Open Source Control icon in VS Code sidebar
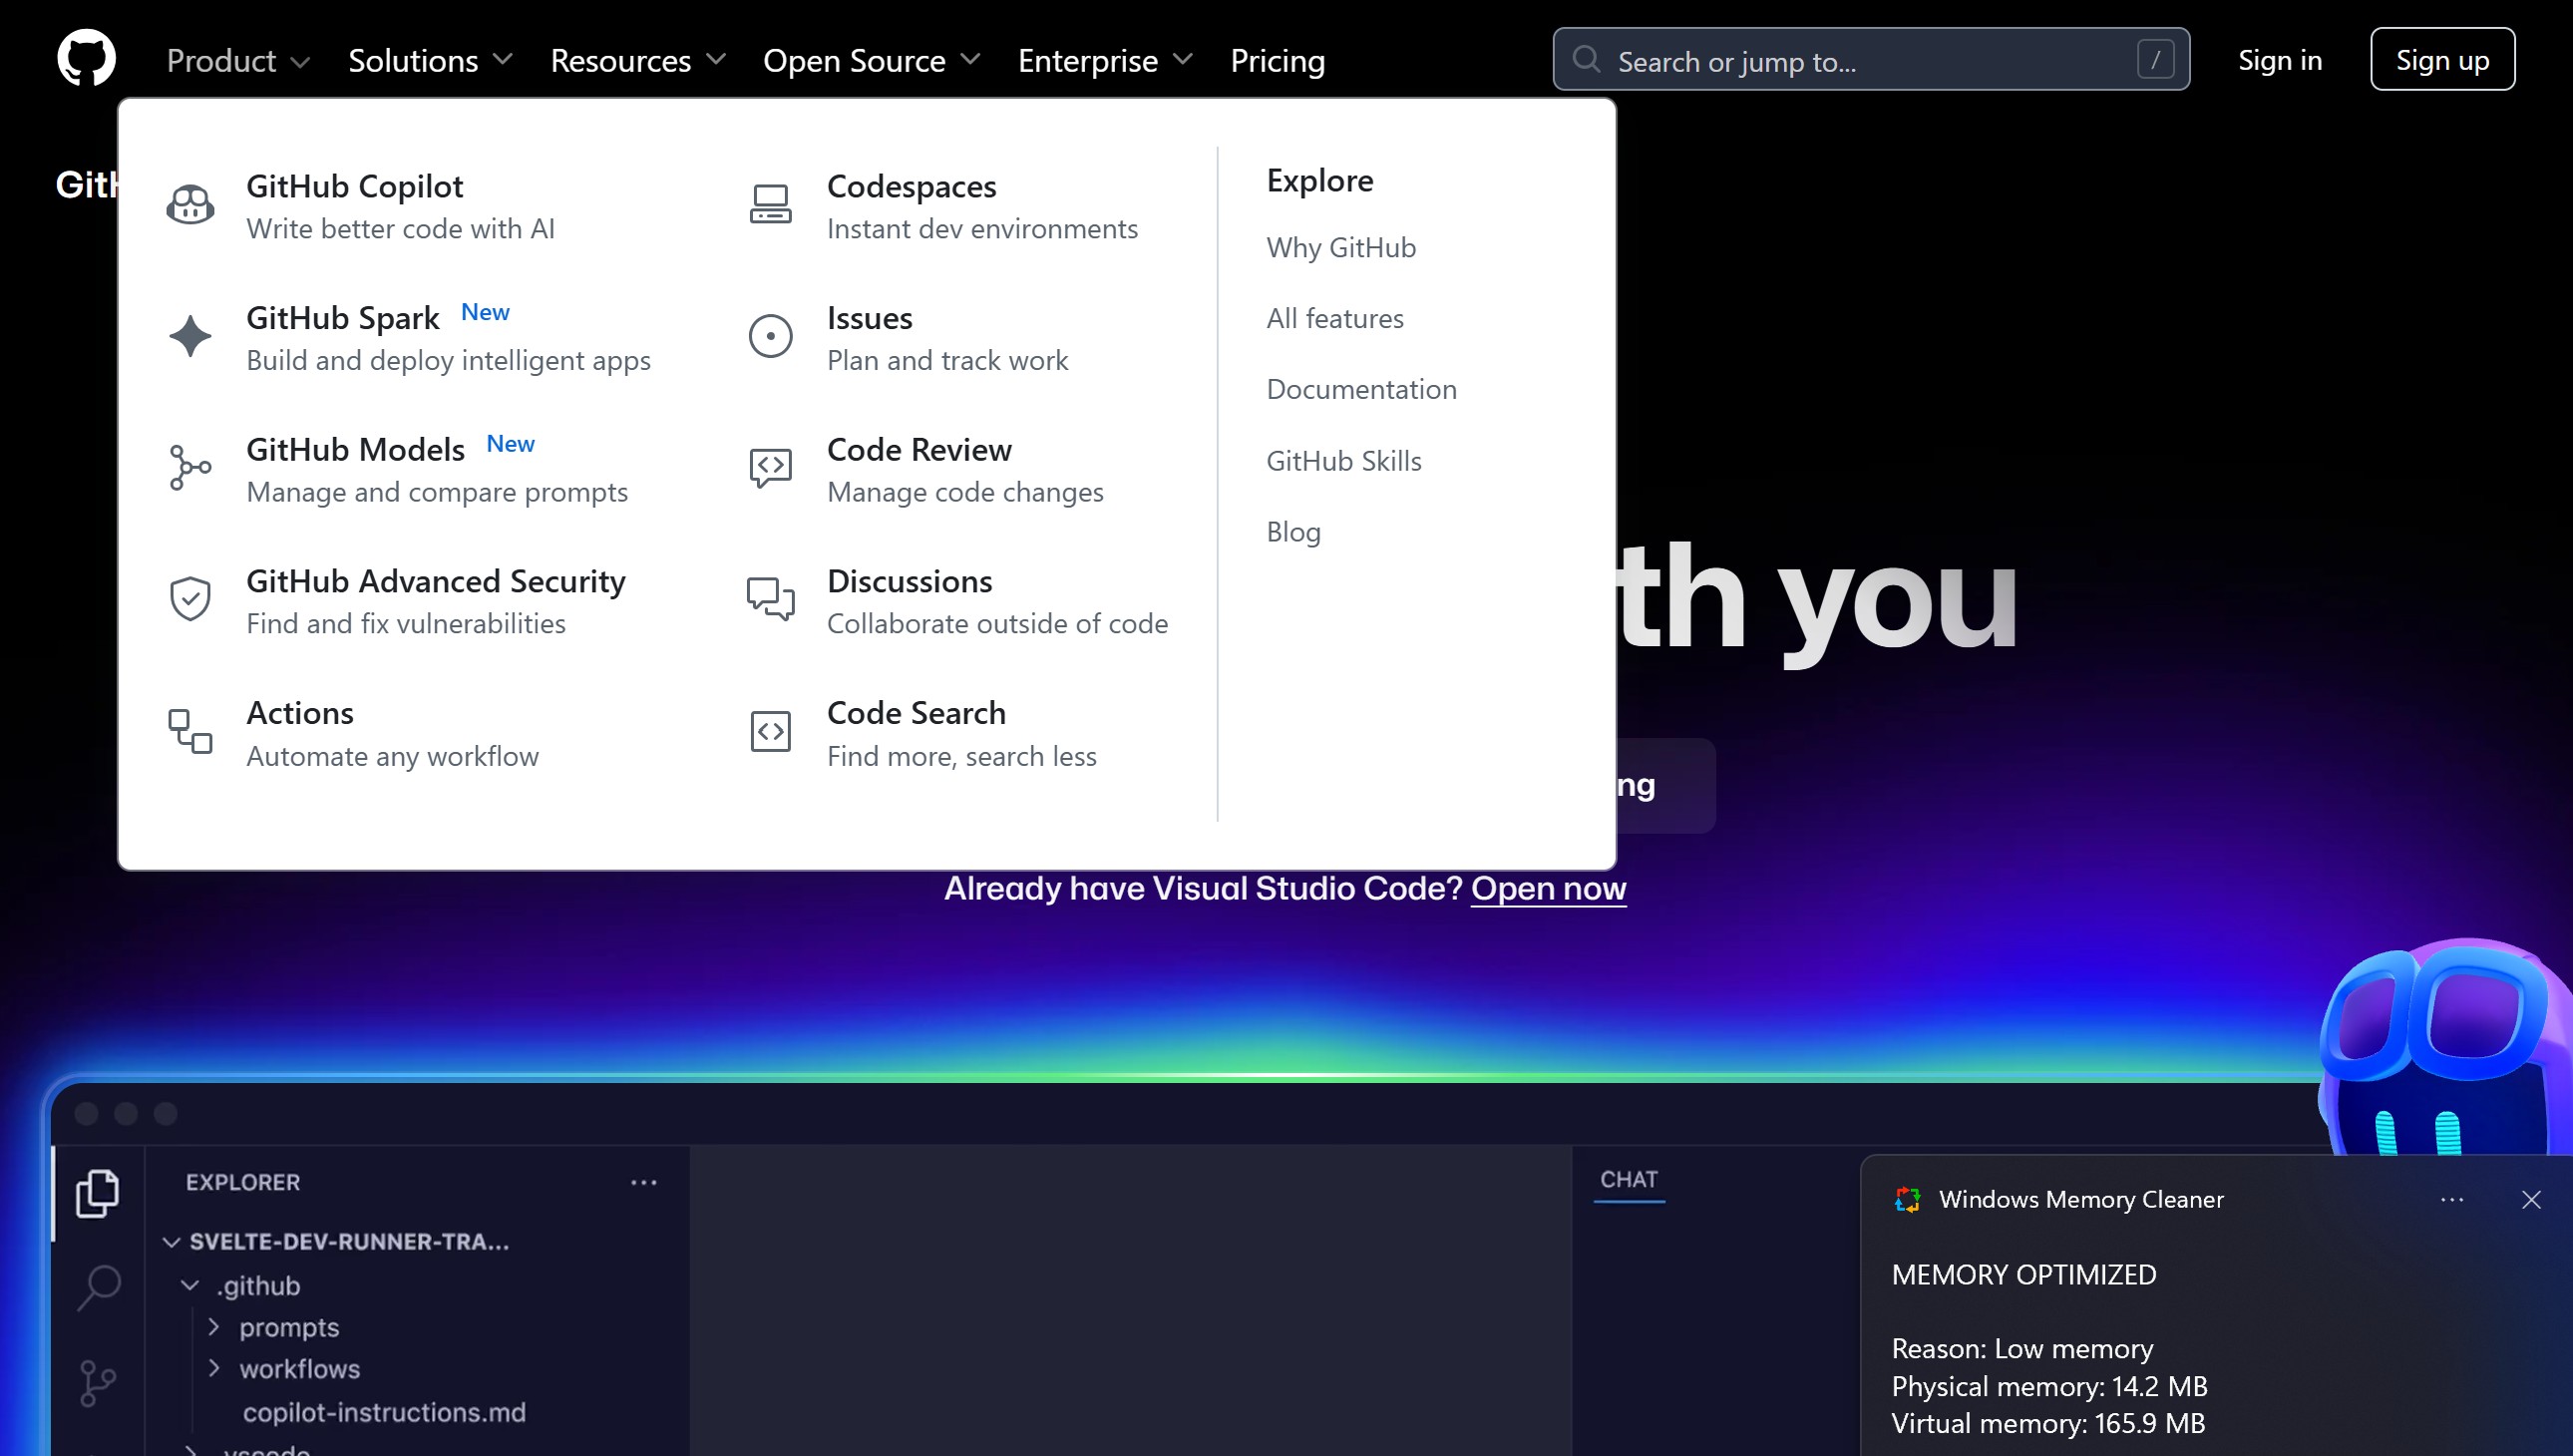2573x1456 pixels. click(97, 1384)
